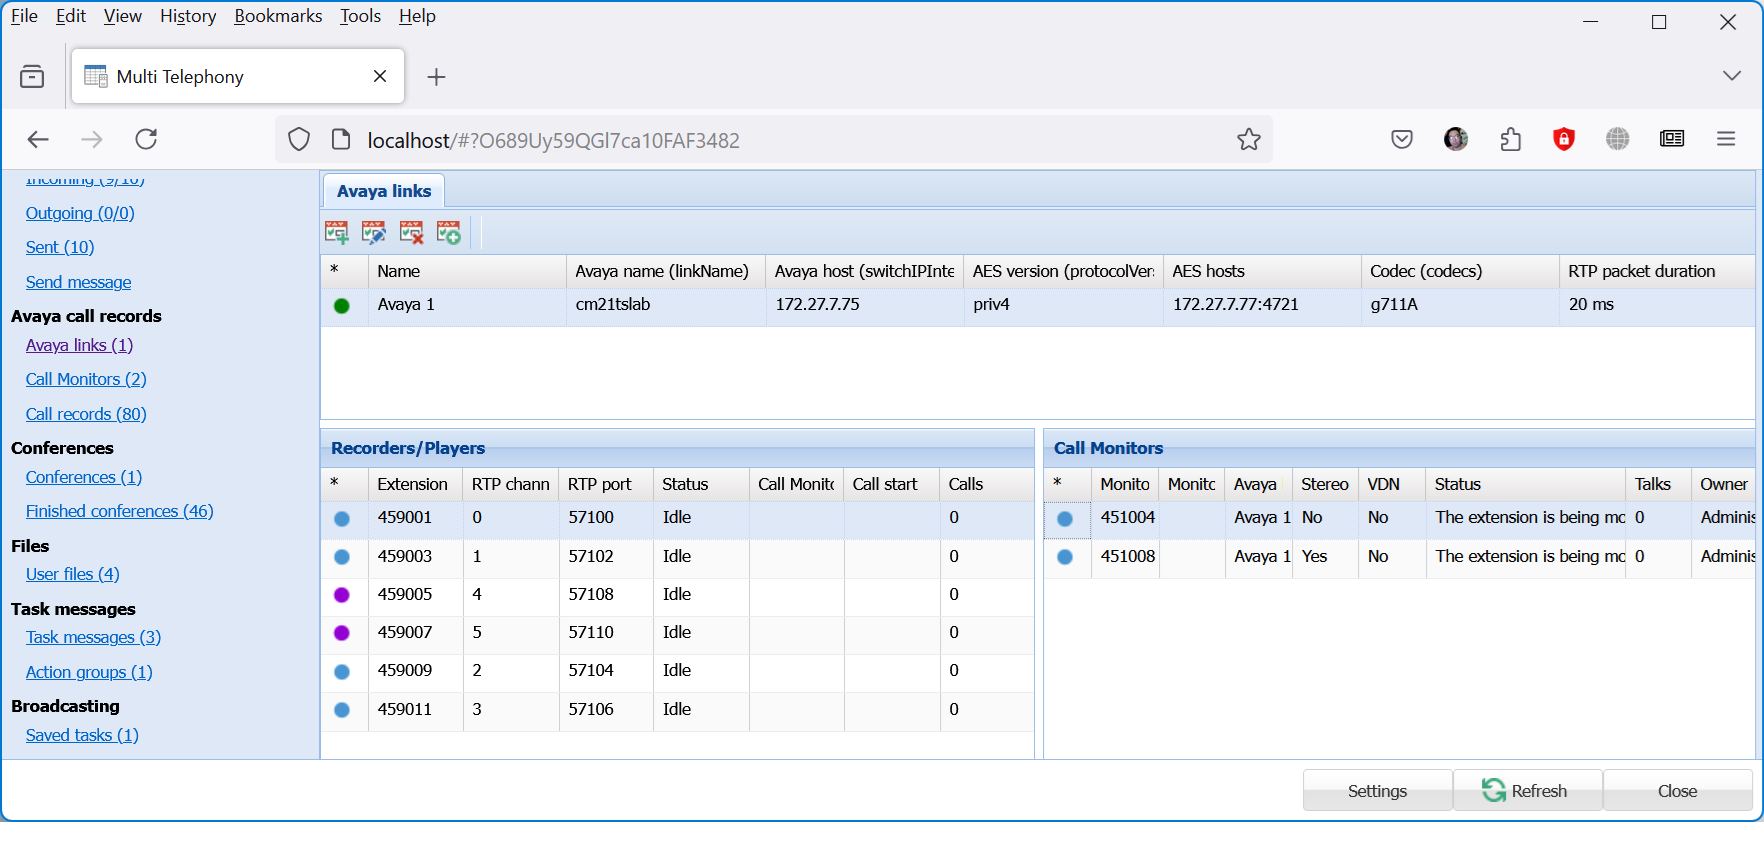Screen dimensions: 1764x864
Task: Select the 172.27.7.77:4721 AES host cell
Action: tap(1262, 306)
